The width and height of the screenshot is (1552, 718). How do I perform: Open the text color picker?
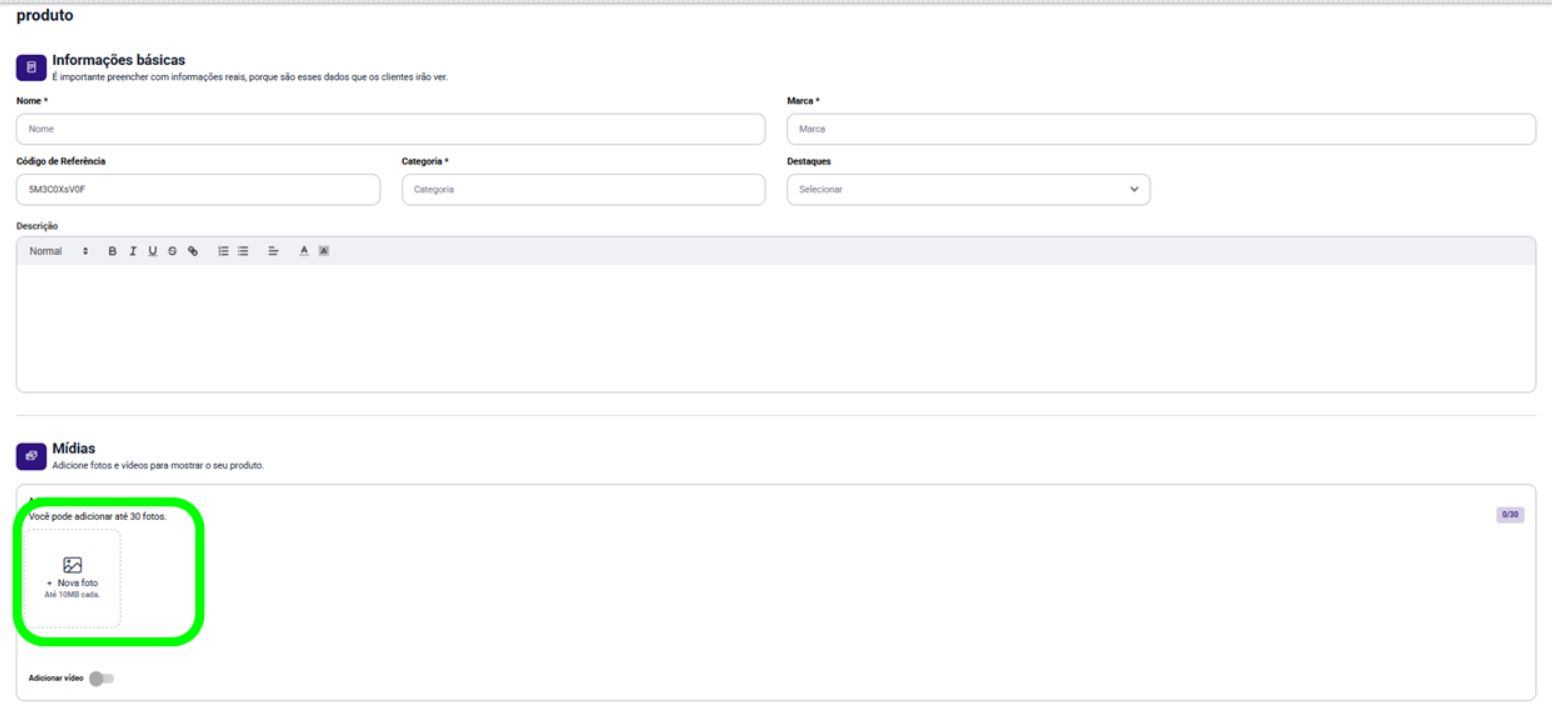click(304, 251)
